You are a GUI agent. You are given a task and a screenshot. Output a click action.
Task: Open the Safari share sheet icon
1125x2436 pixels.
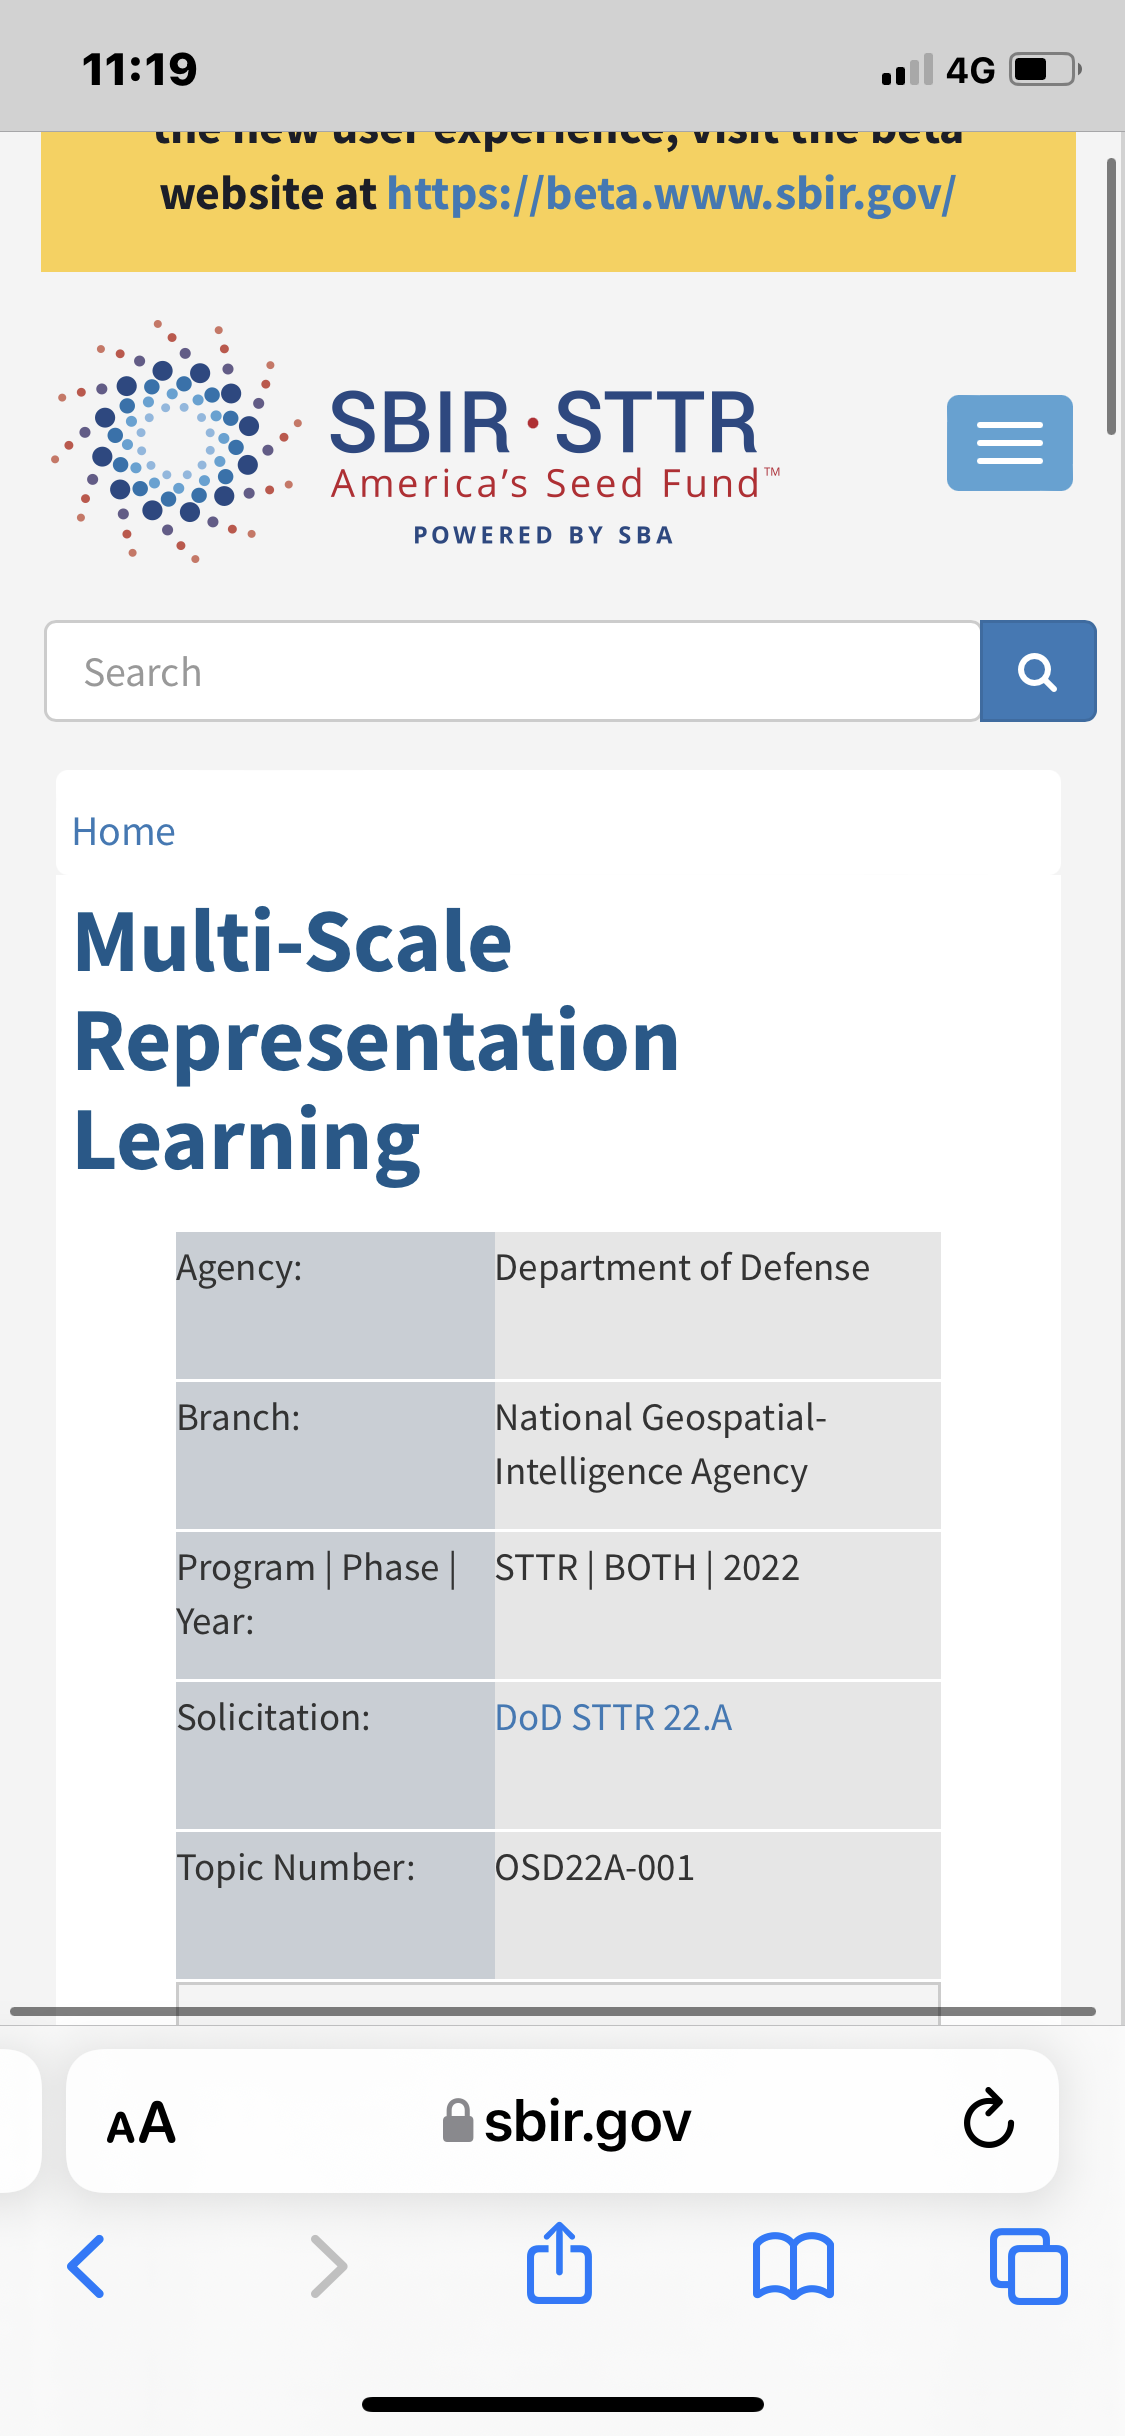click(x=559, y=2263)
